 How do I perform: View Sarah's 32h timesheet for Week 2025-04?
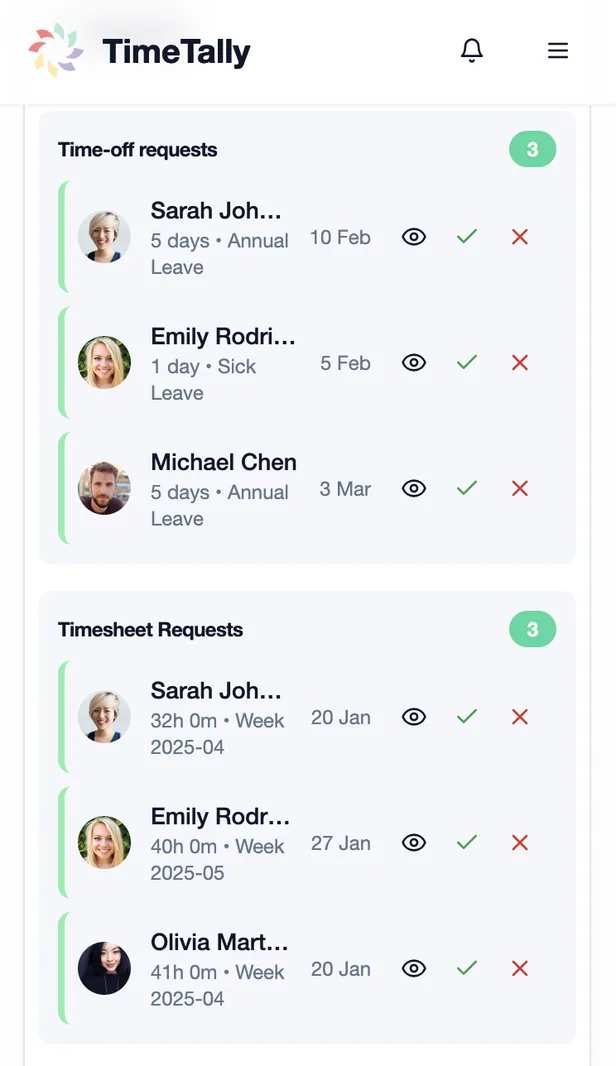tap(414, 717)
